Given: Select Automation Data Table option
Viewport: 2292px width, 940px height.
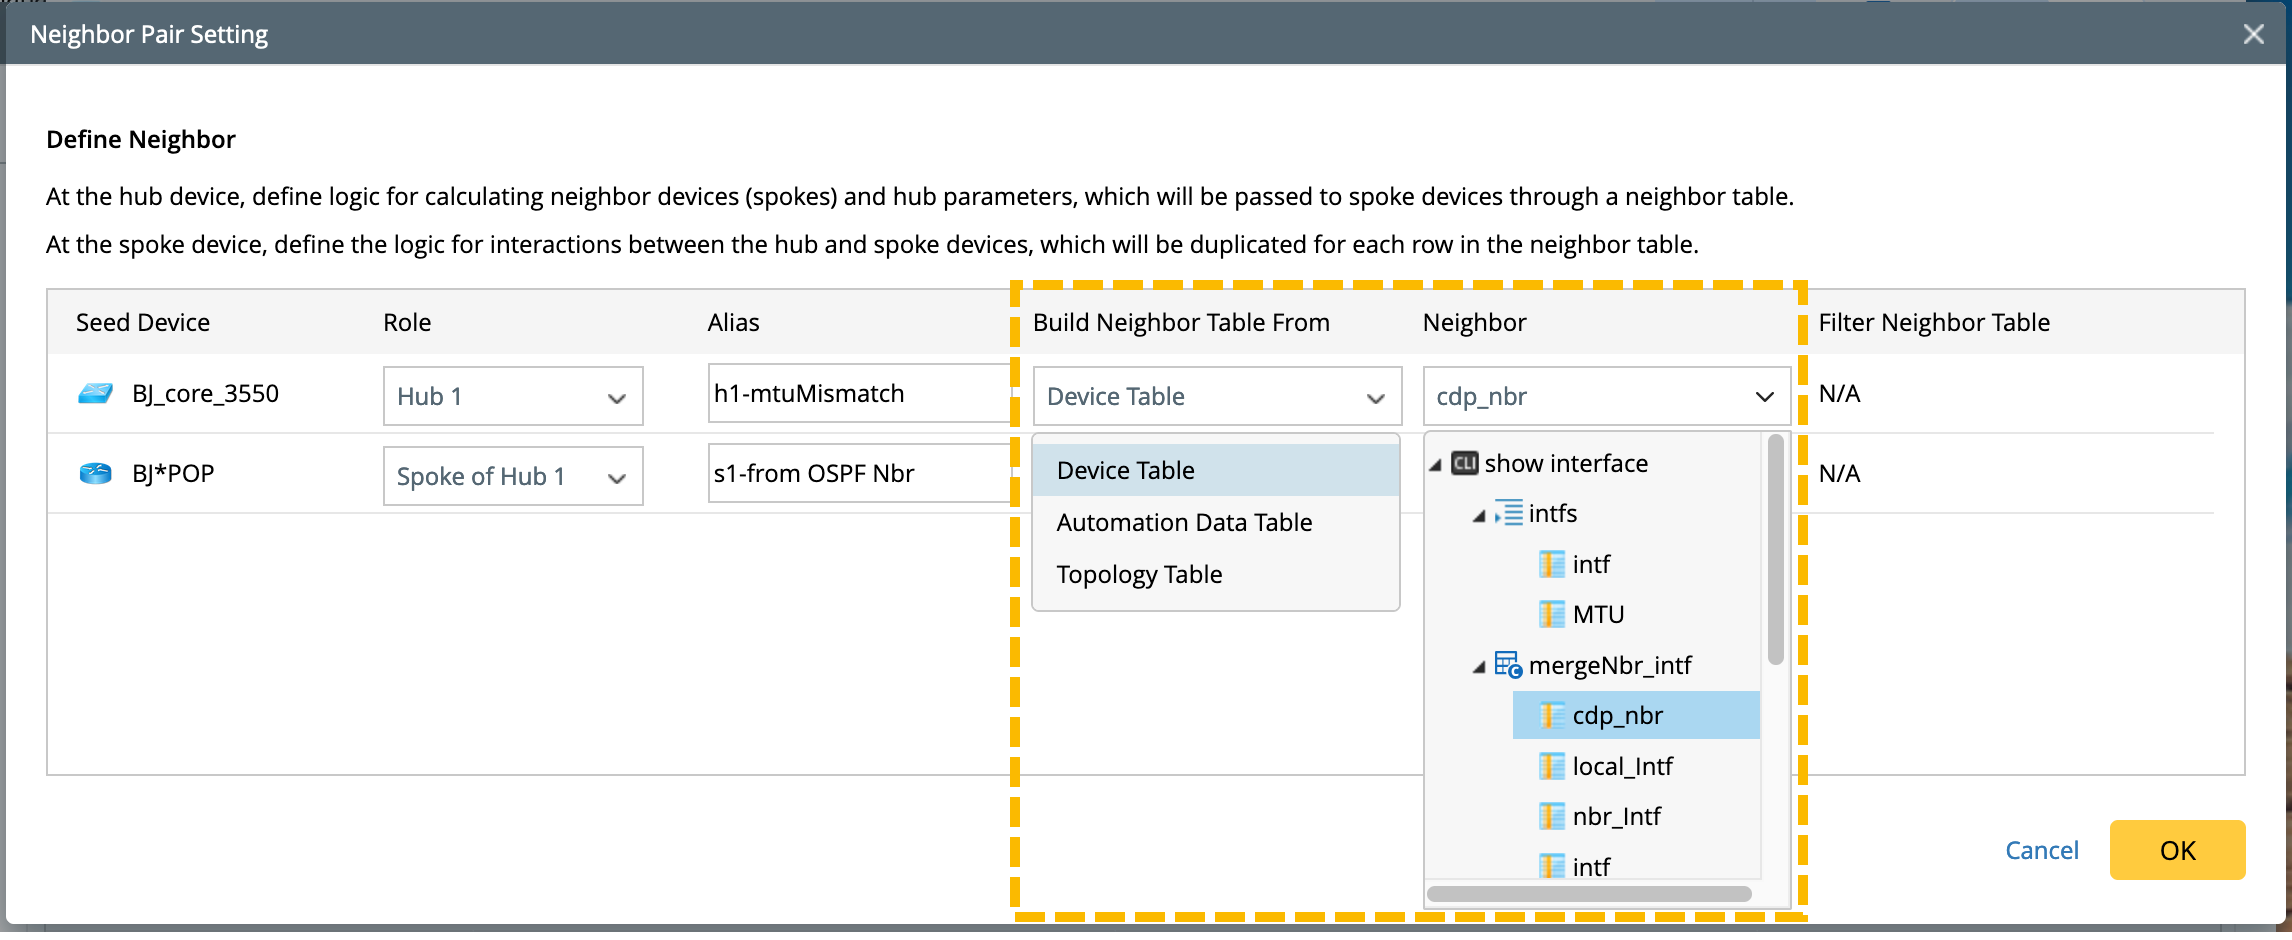Looking at the screenshot, I should click(1184, 522).
